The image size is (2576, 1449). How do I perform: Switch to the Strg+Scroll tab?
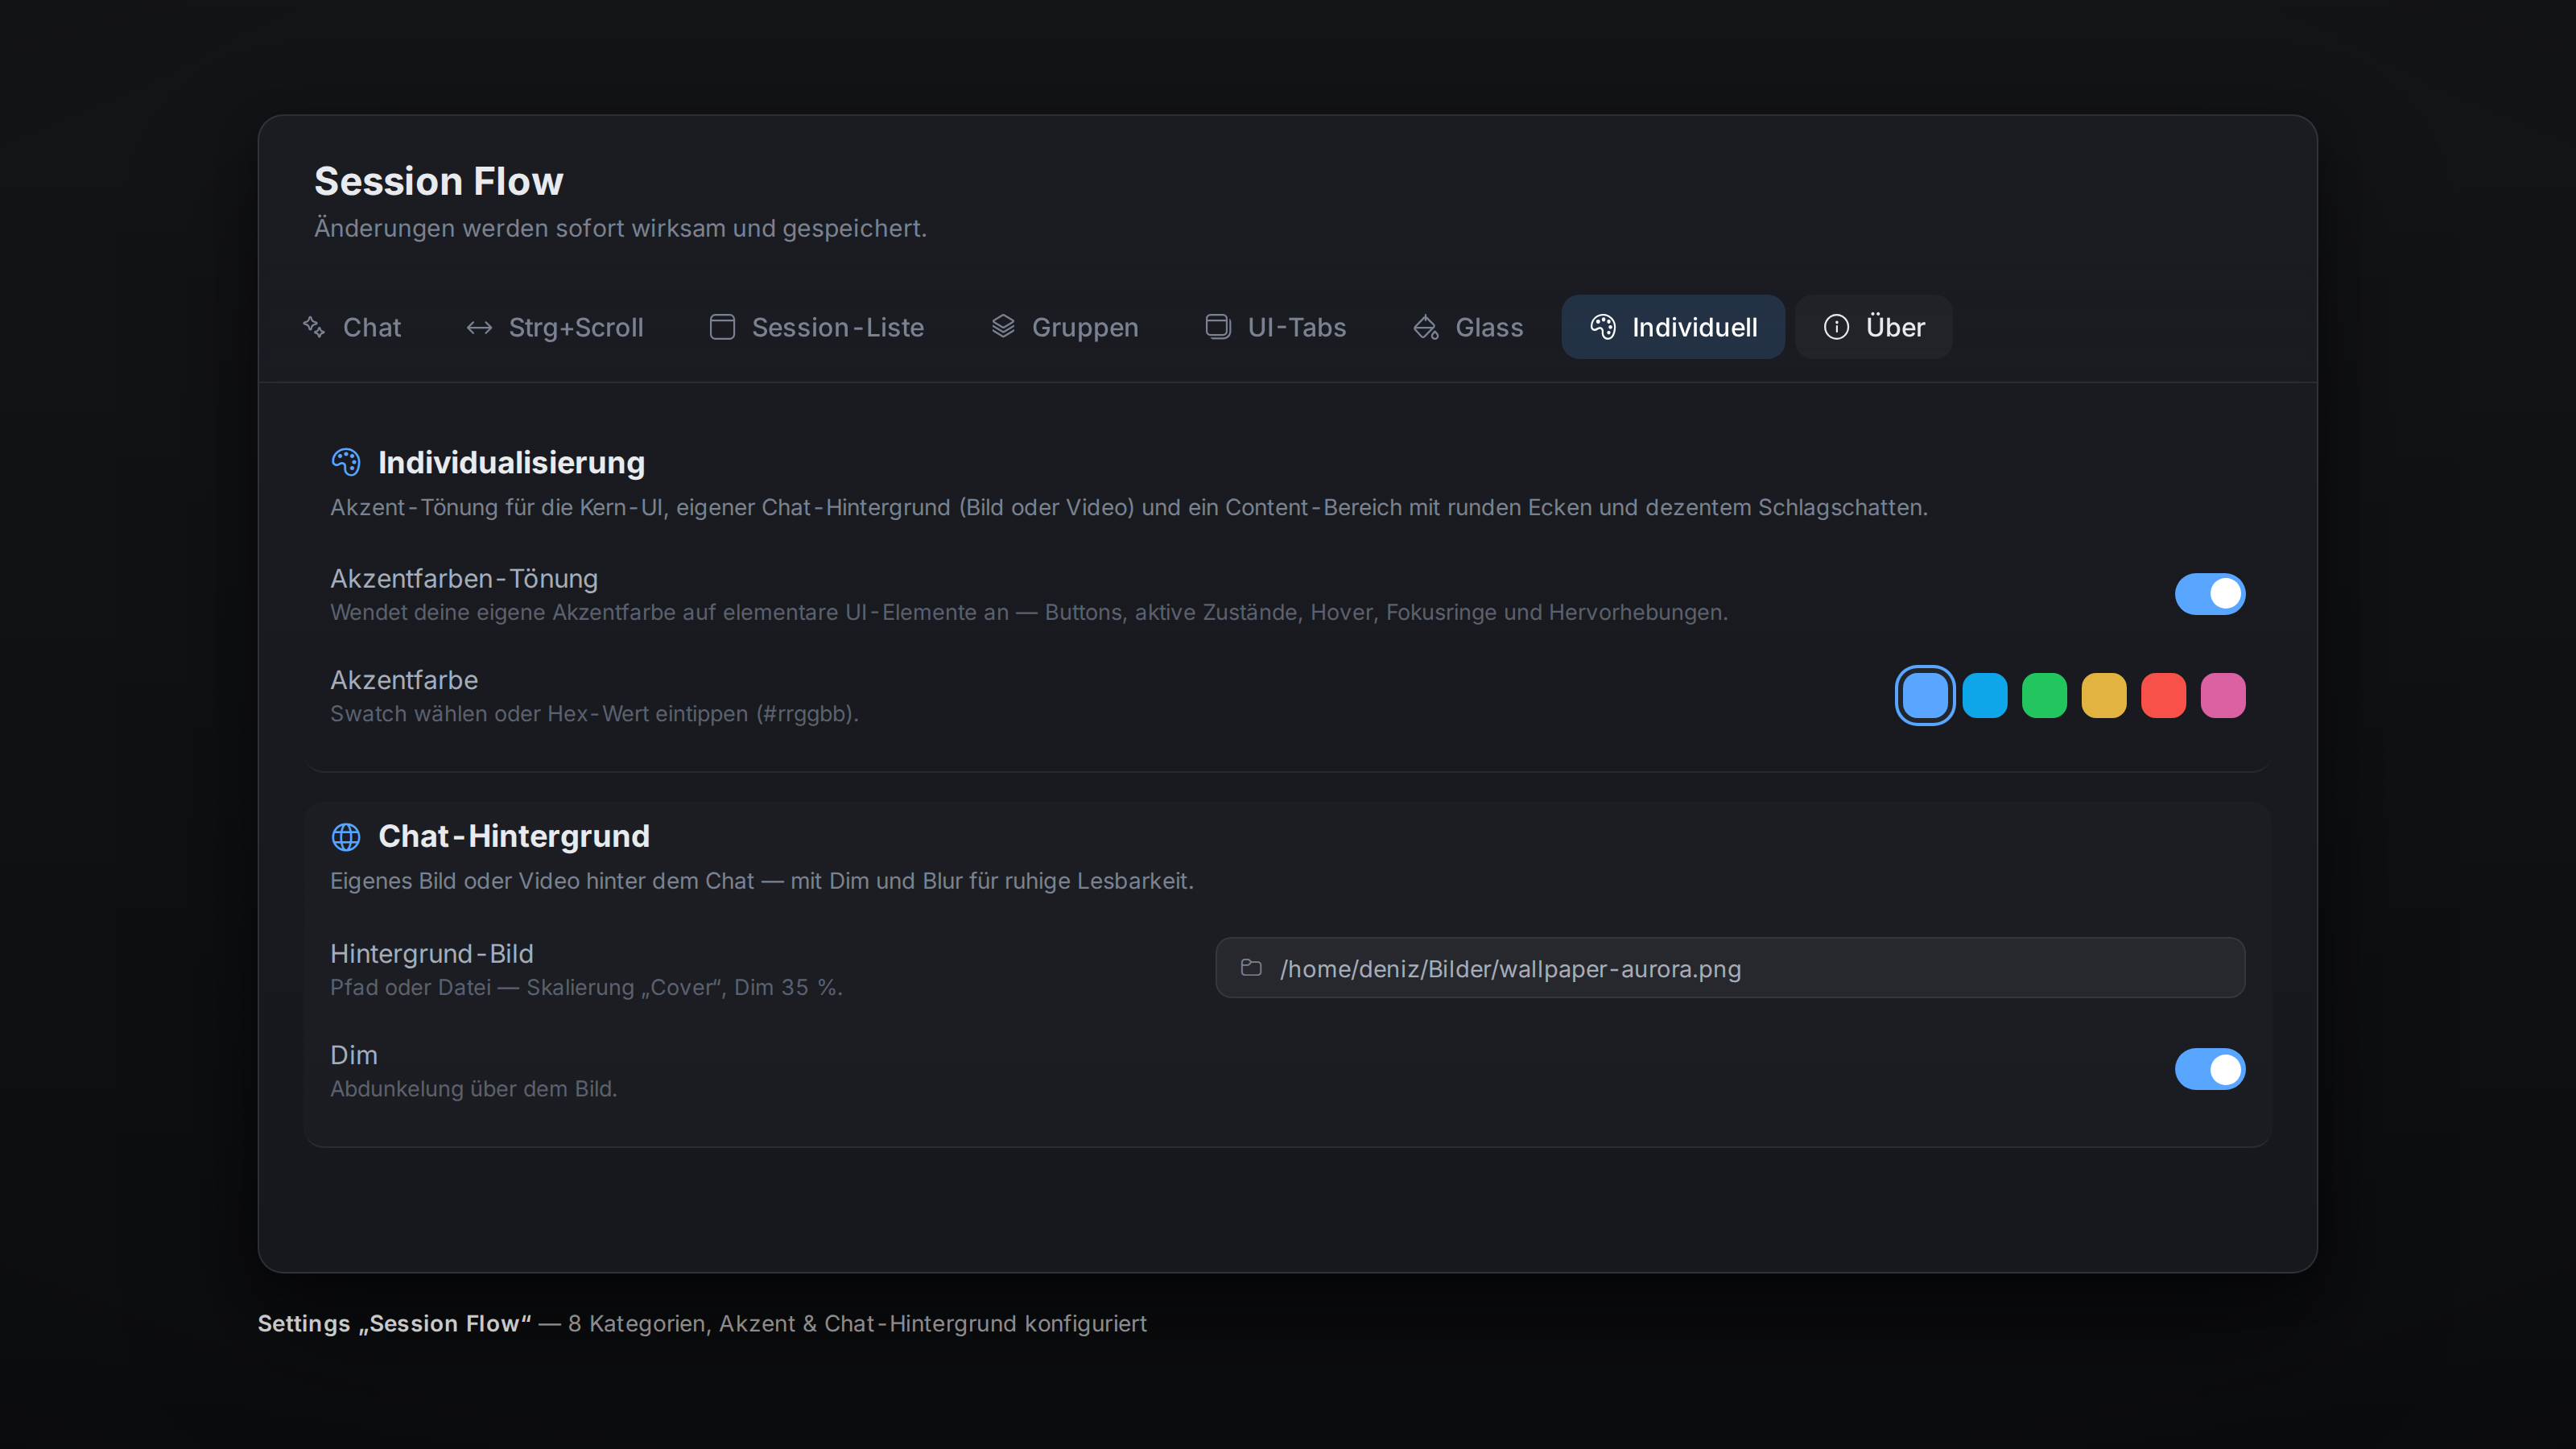(x=555, y=327)
